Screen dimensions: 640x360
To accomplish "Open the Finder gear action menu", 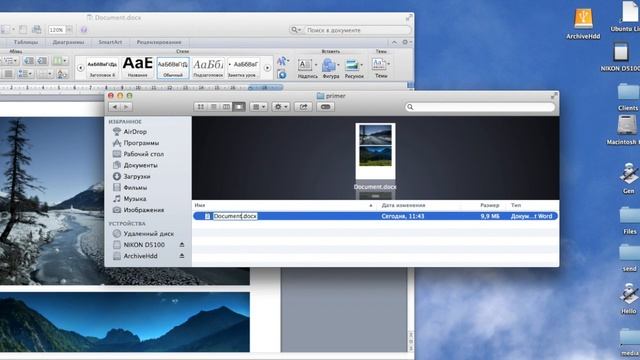I will point(281,107).
